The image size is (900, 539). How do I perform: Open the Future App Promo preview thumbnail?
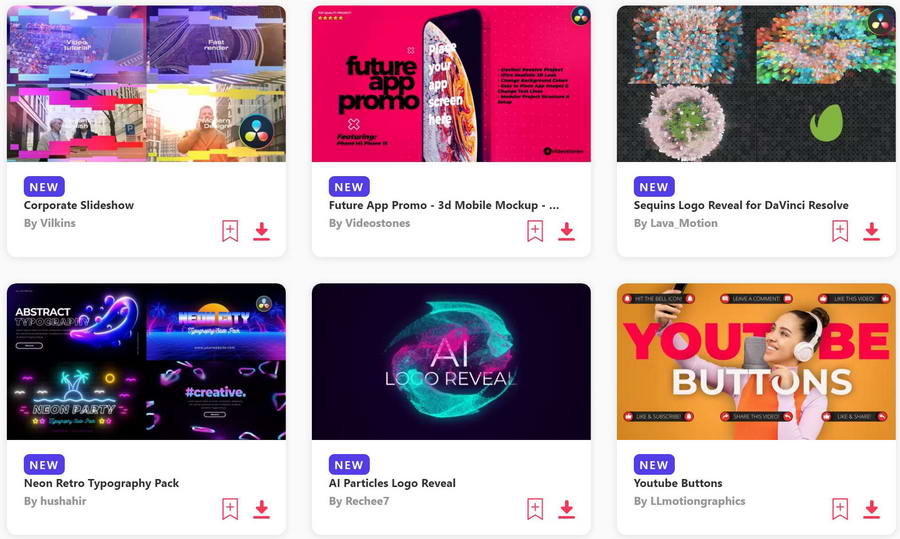[x=451, y=84]
